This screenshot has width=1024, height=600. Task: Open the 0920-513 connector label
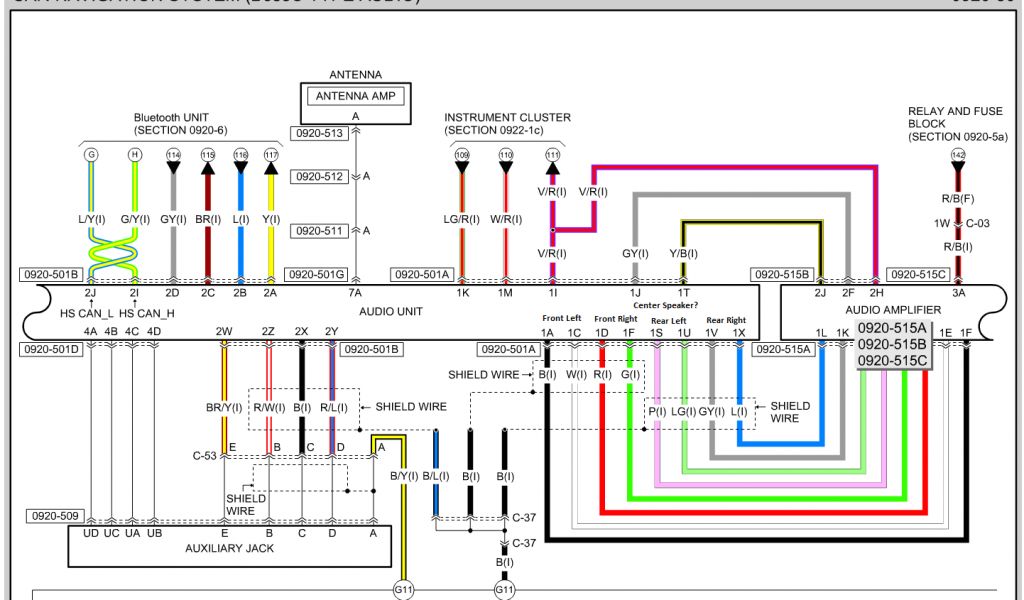pyautogui.click(x=318, y=133)
